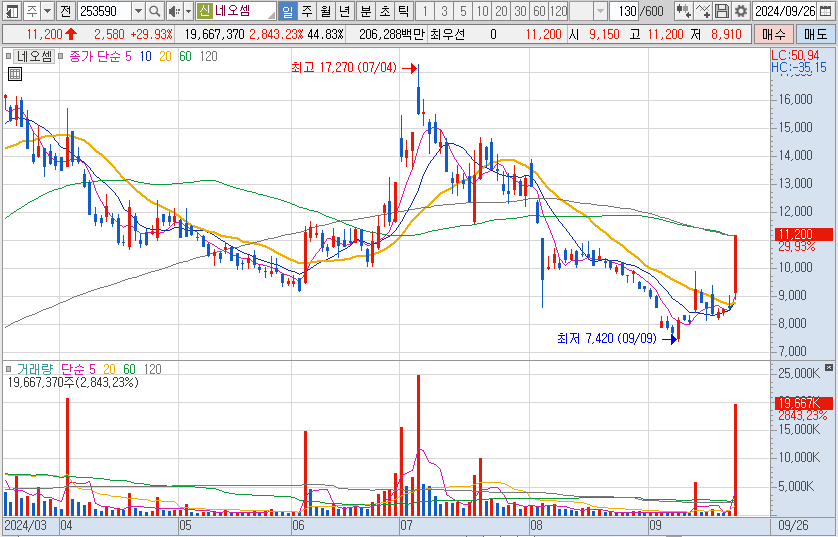Click the 09/26 date on time axis
The image size is (838, 537).
(796, 526)
